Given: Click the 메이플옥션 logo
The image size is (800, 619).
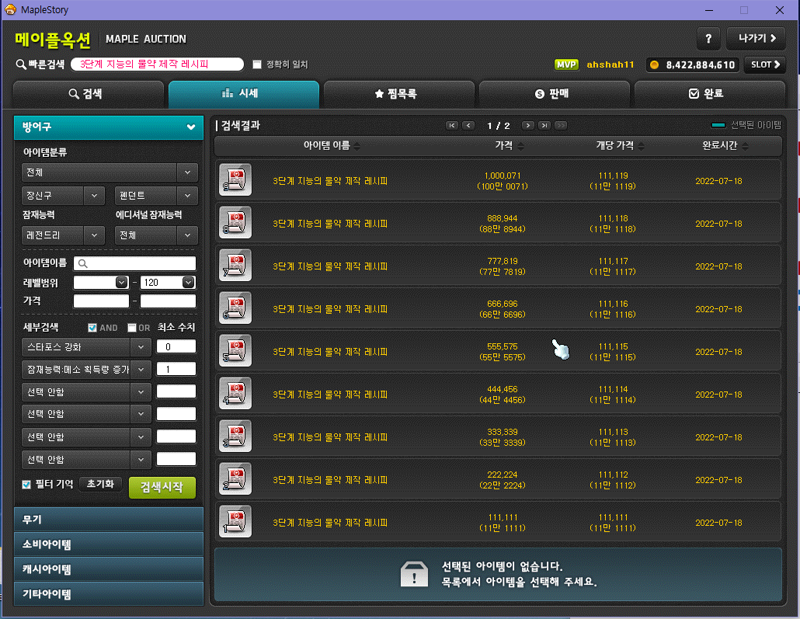Looking at the screenshot, I should (53, 39).
